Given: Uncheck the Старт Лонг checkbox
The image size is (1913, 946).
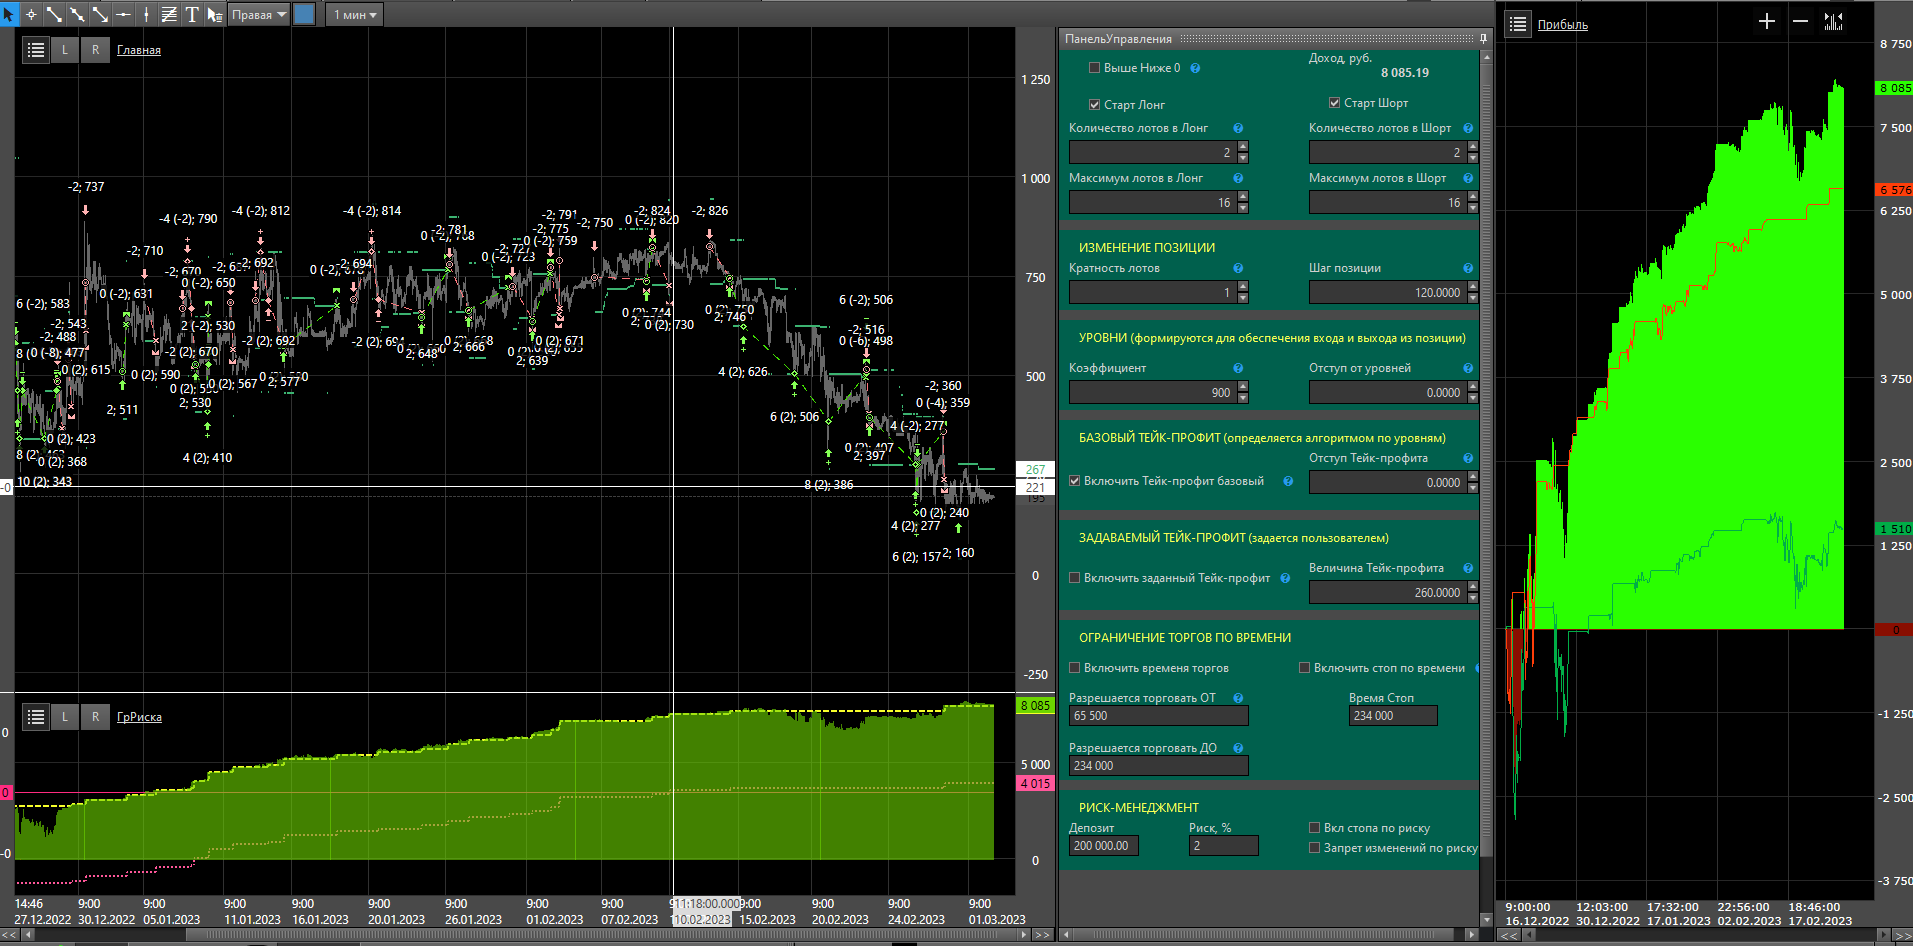Looking at the screenshot, I should coord(1094,104).
